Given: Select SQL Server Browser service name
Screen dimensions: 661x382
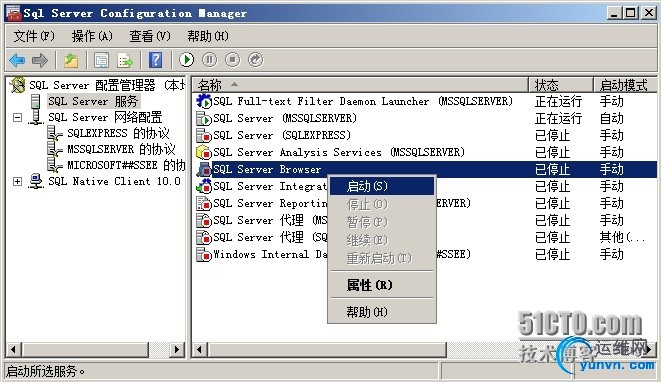Looking at the screenshot, I should coord(267,169).
